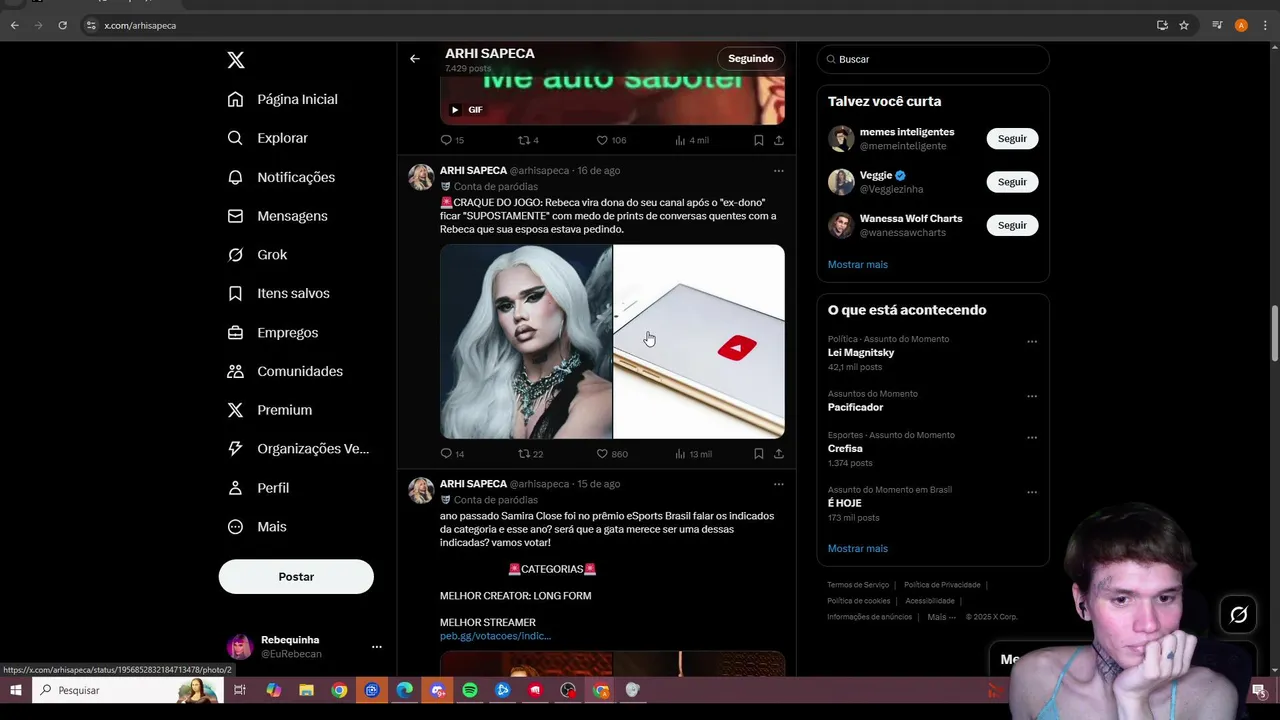Open Empregos in the sidebar
1280x720 pixels.
pyautogui.click(x=273, y=332)
